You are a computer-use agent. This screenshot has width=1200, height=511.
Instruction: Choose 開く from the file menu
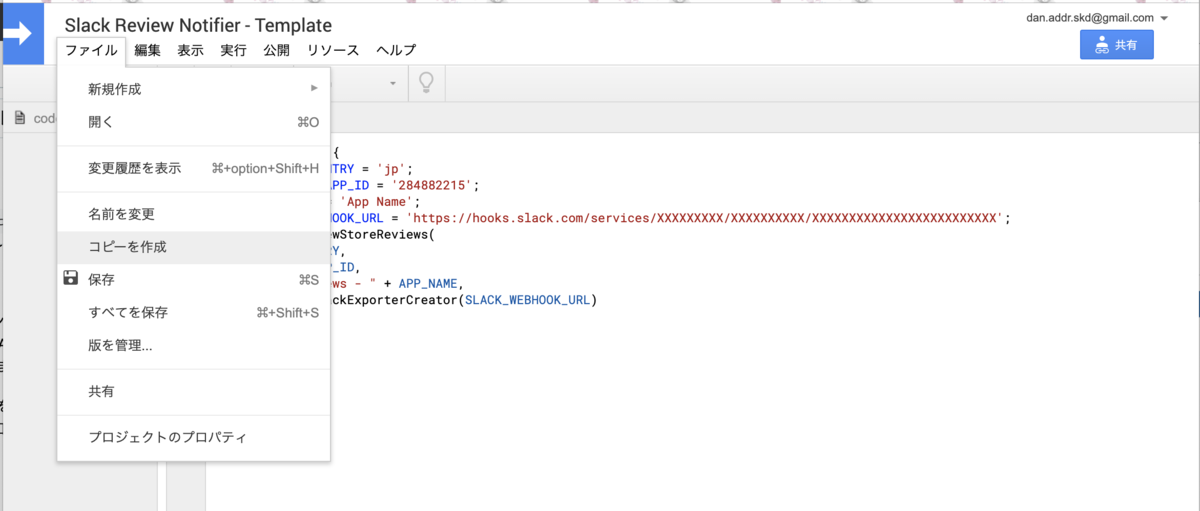point(194,122)
